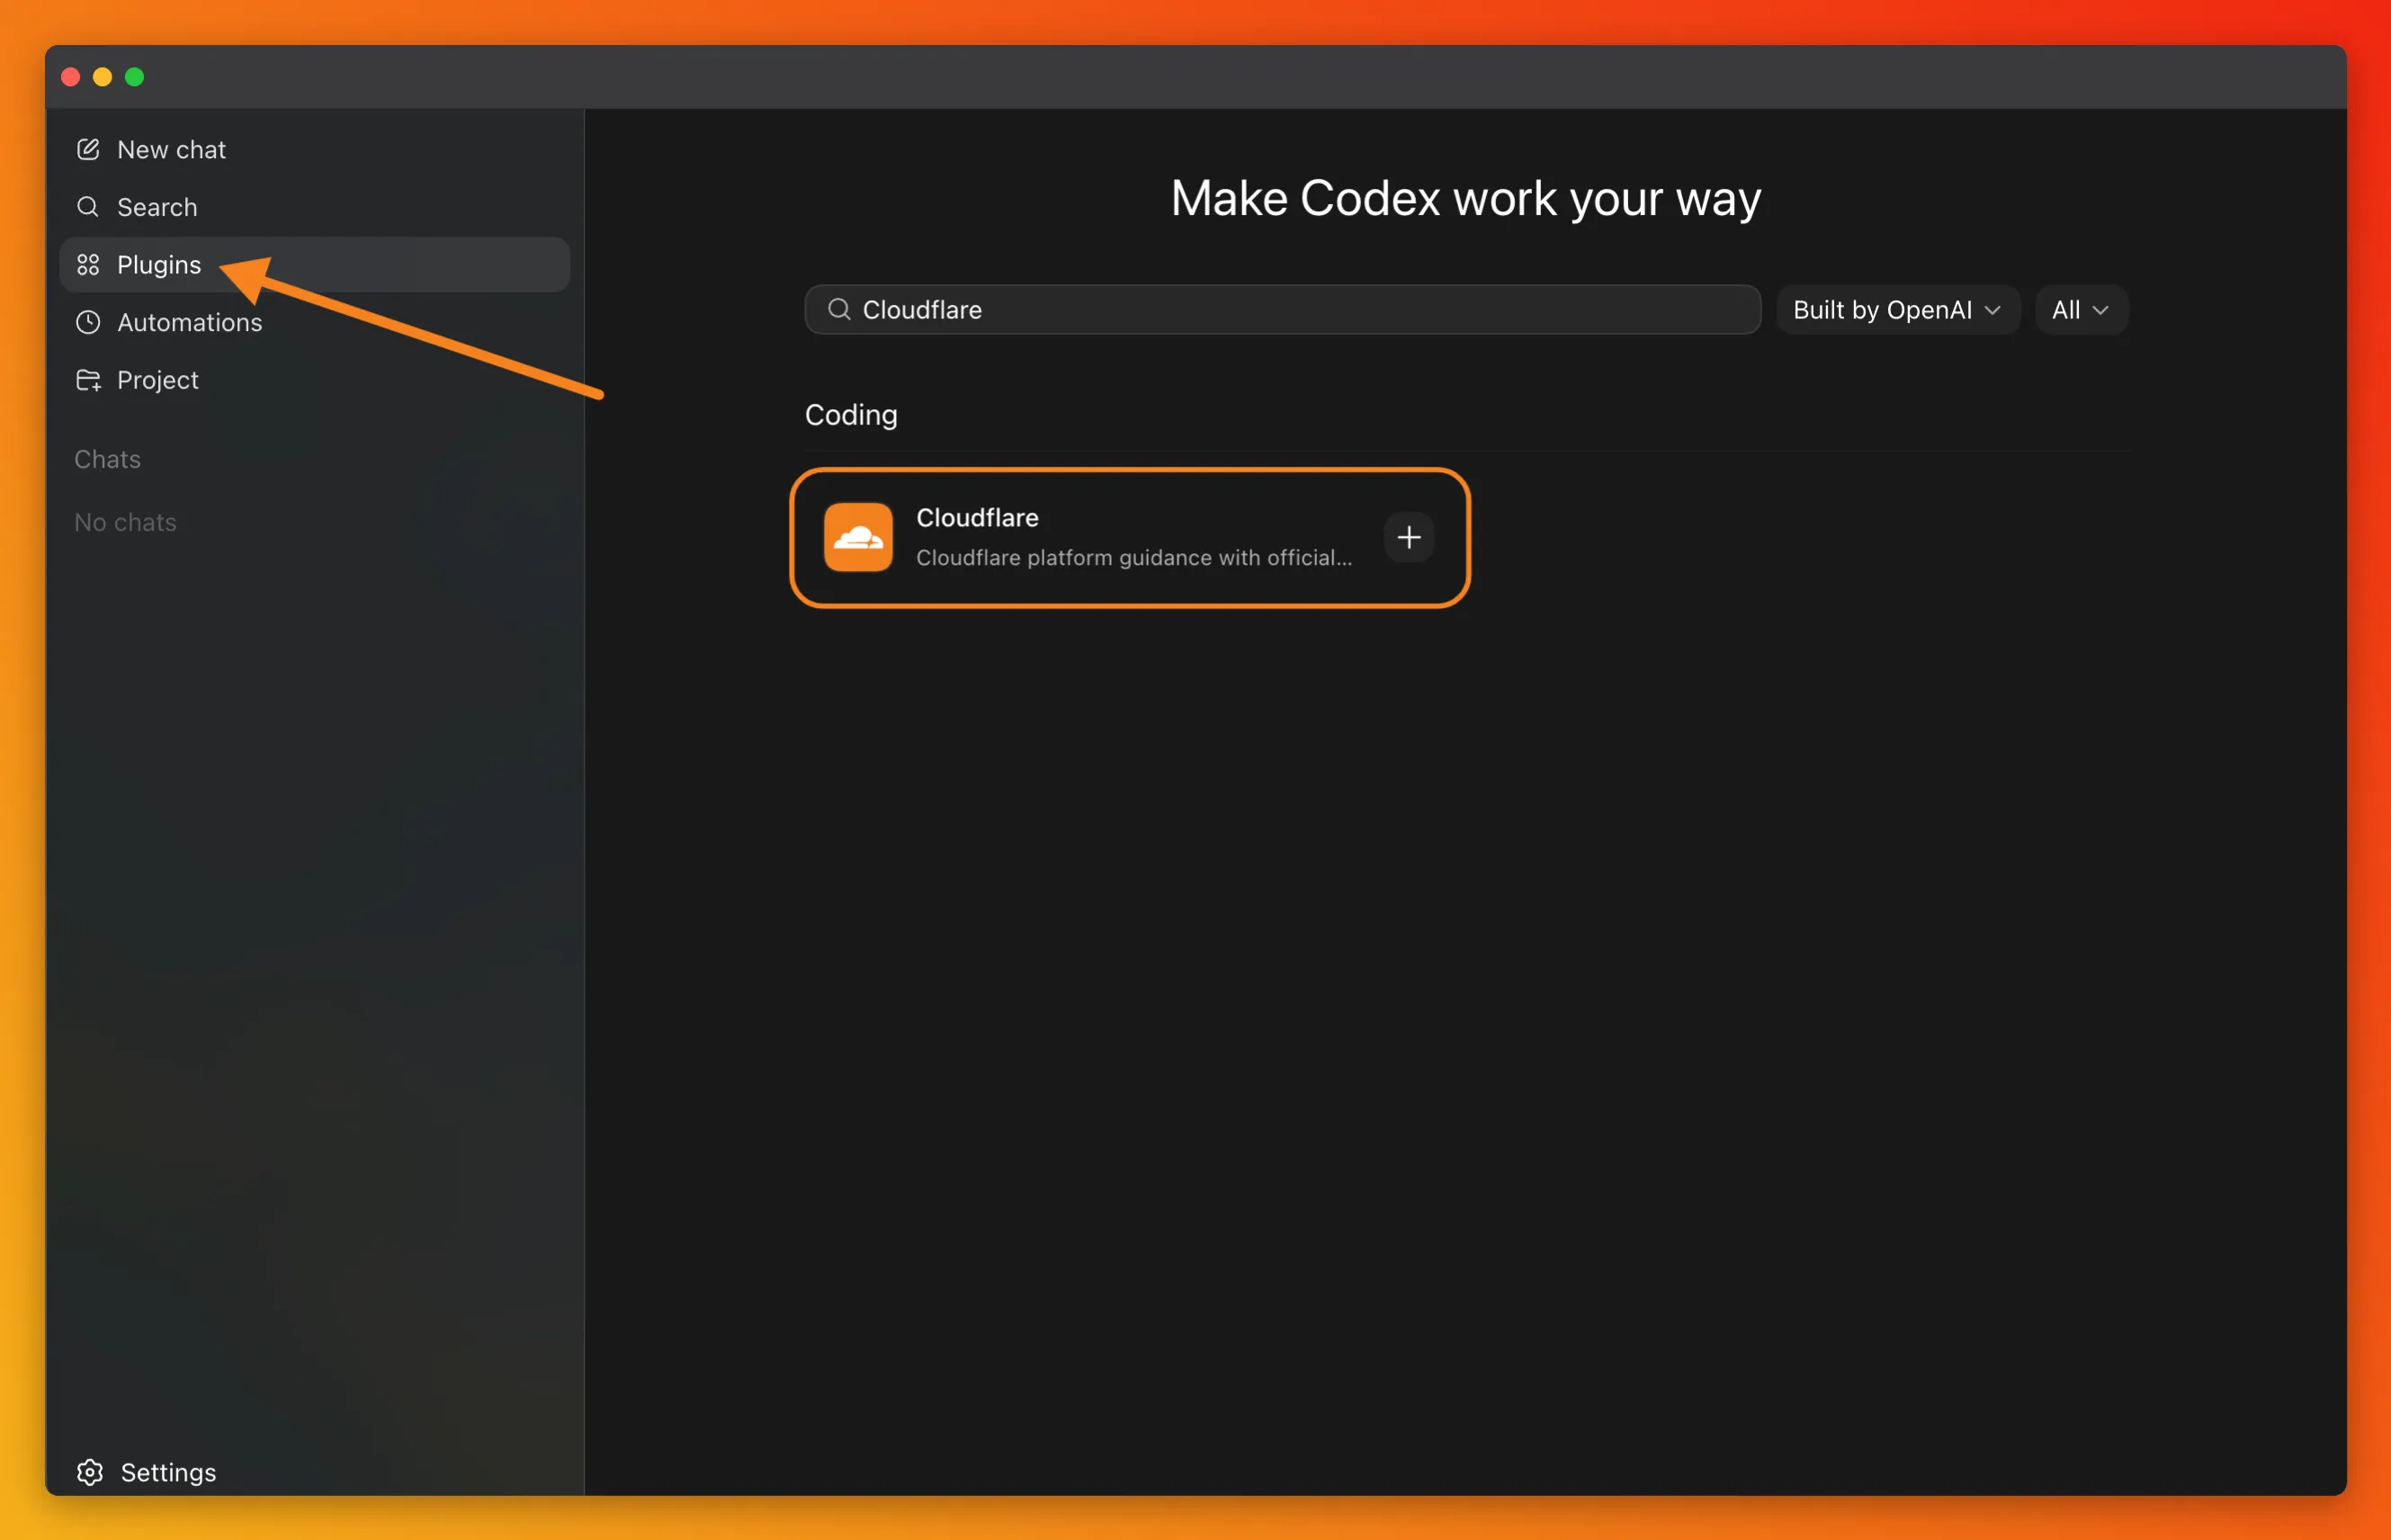Click the magnifier icon in plugin search field
This screenshot has height=1540, width=2391.
click(x=839, y=310)
